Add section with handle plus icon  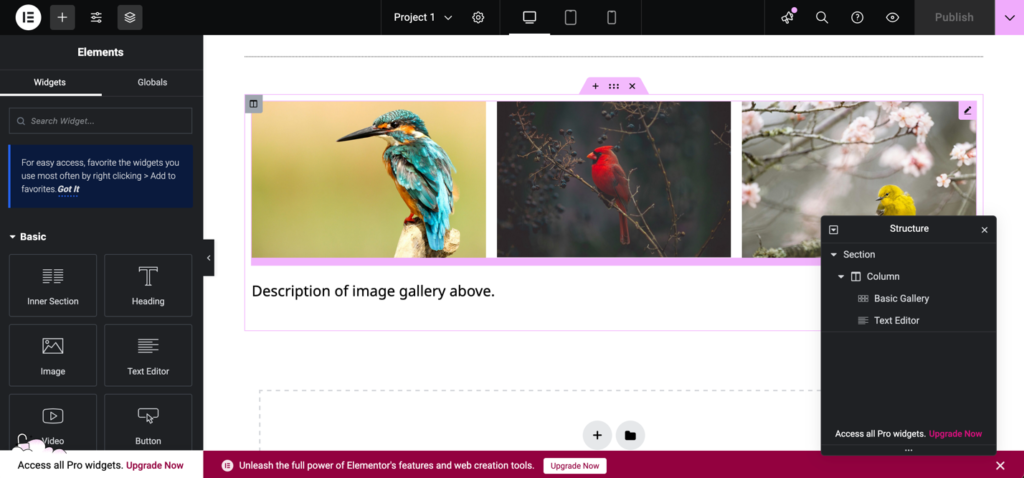point(595,86)
